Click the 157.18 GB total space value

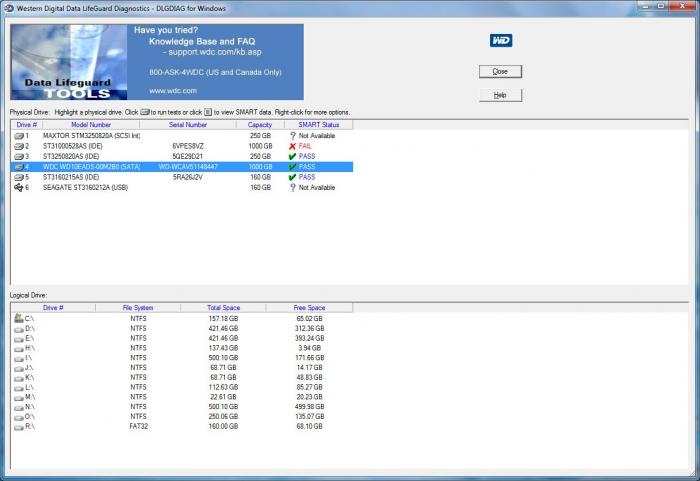coord(223,319)
